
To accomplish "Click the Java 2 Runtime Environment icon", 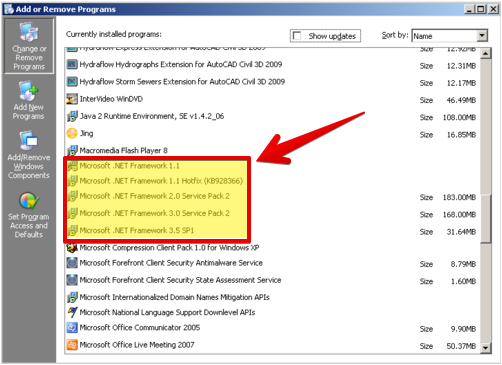I will click(x=72, y=116).
